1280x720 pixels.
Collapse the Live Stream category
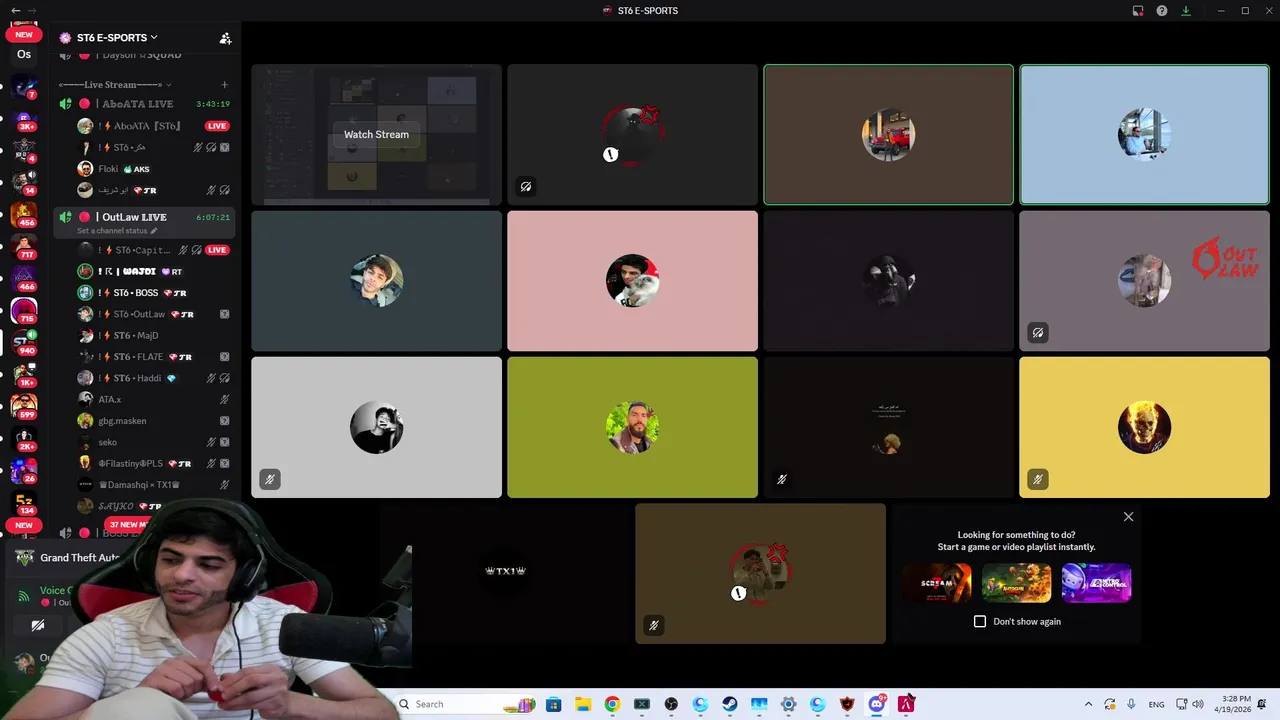(x=115, y=85)
